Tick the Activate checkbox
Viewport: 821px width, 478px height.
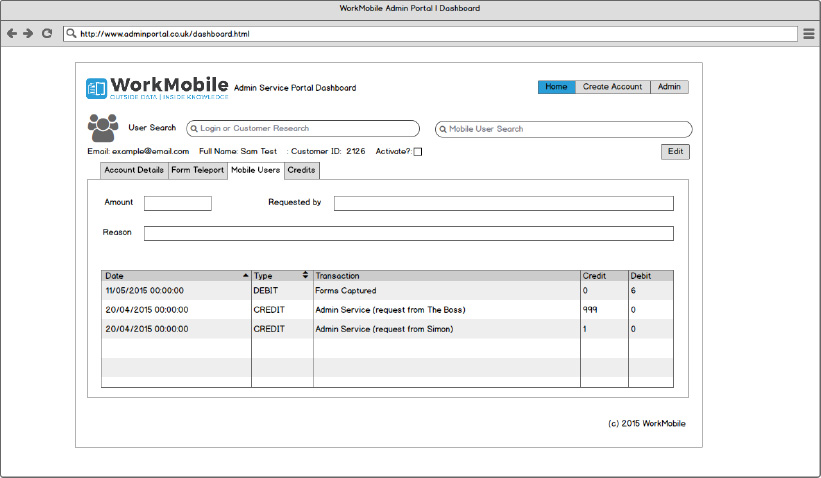coord(418,152)
